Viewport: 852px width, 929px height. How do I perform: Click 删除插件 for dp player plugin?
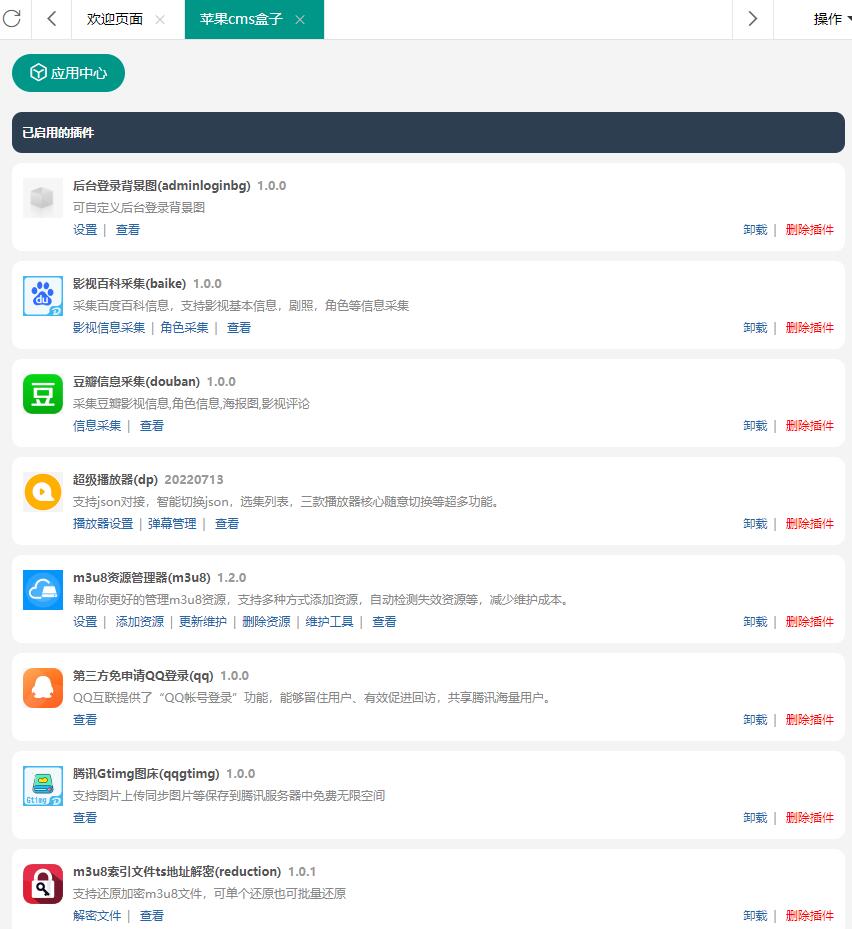[x=809, y=524]
